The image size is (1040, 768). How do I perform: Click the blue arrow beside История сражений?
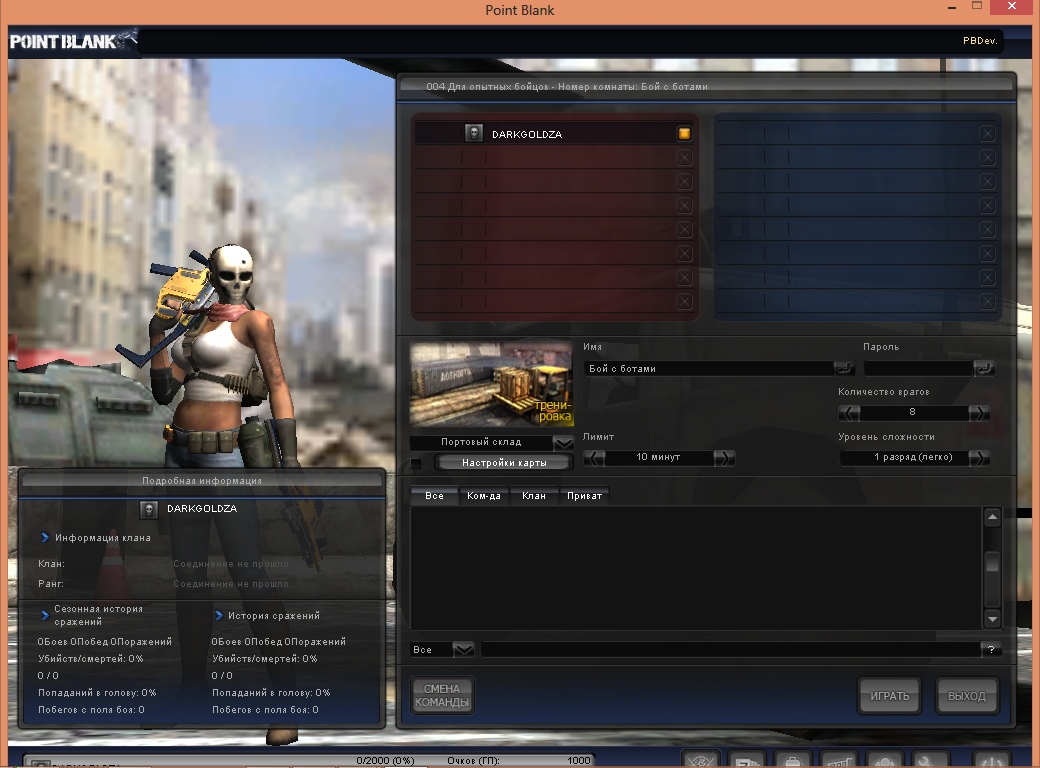tap(219, 615)
